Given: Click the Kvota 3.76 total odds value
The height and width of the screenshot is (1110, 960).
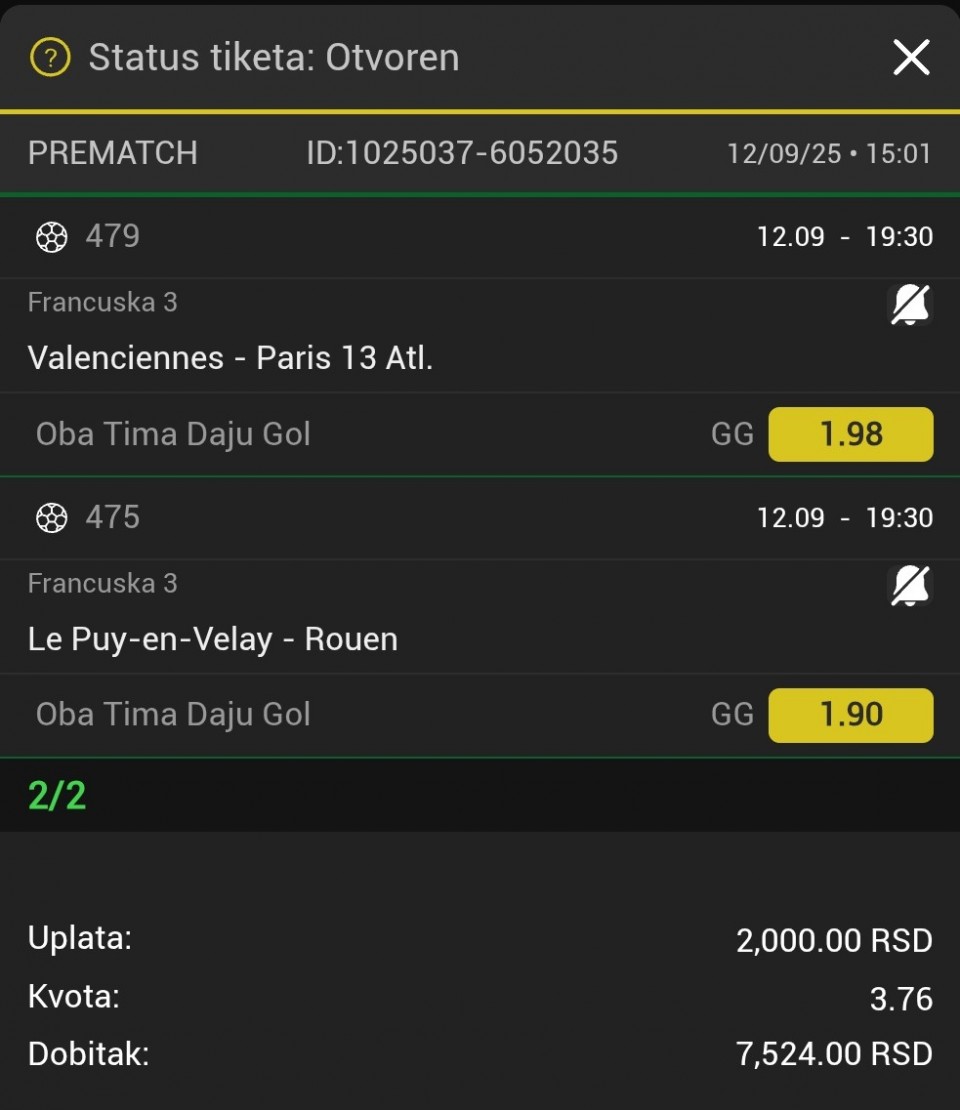Looking at the screenshot, I should [901, 999].
